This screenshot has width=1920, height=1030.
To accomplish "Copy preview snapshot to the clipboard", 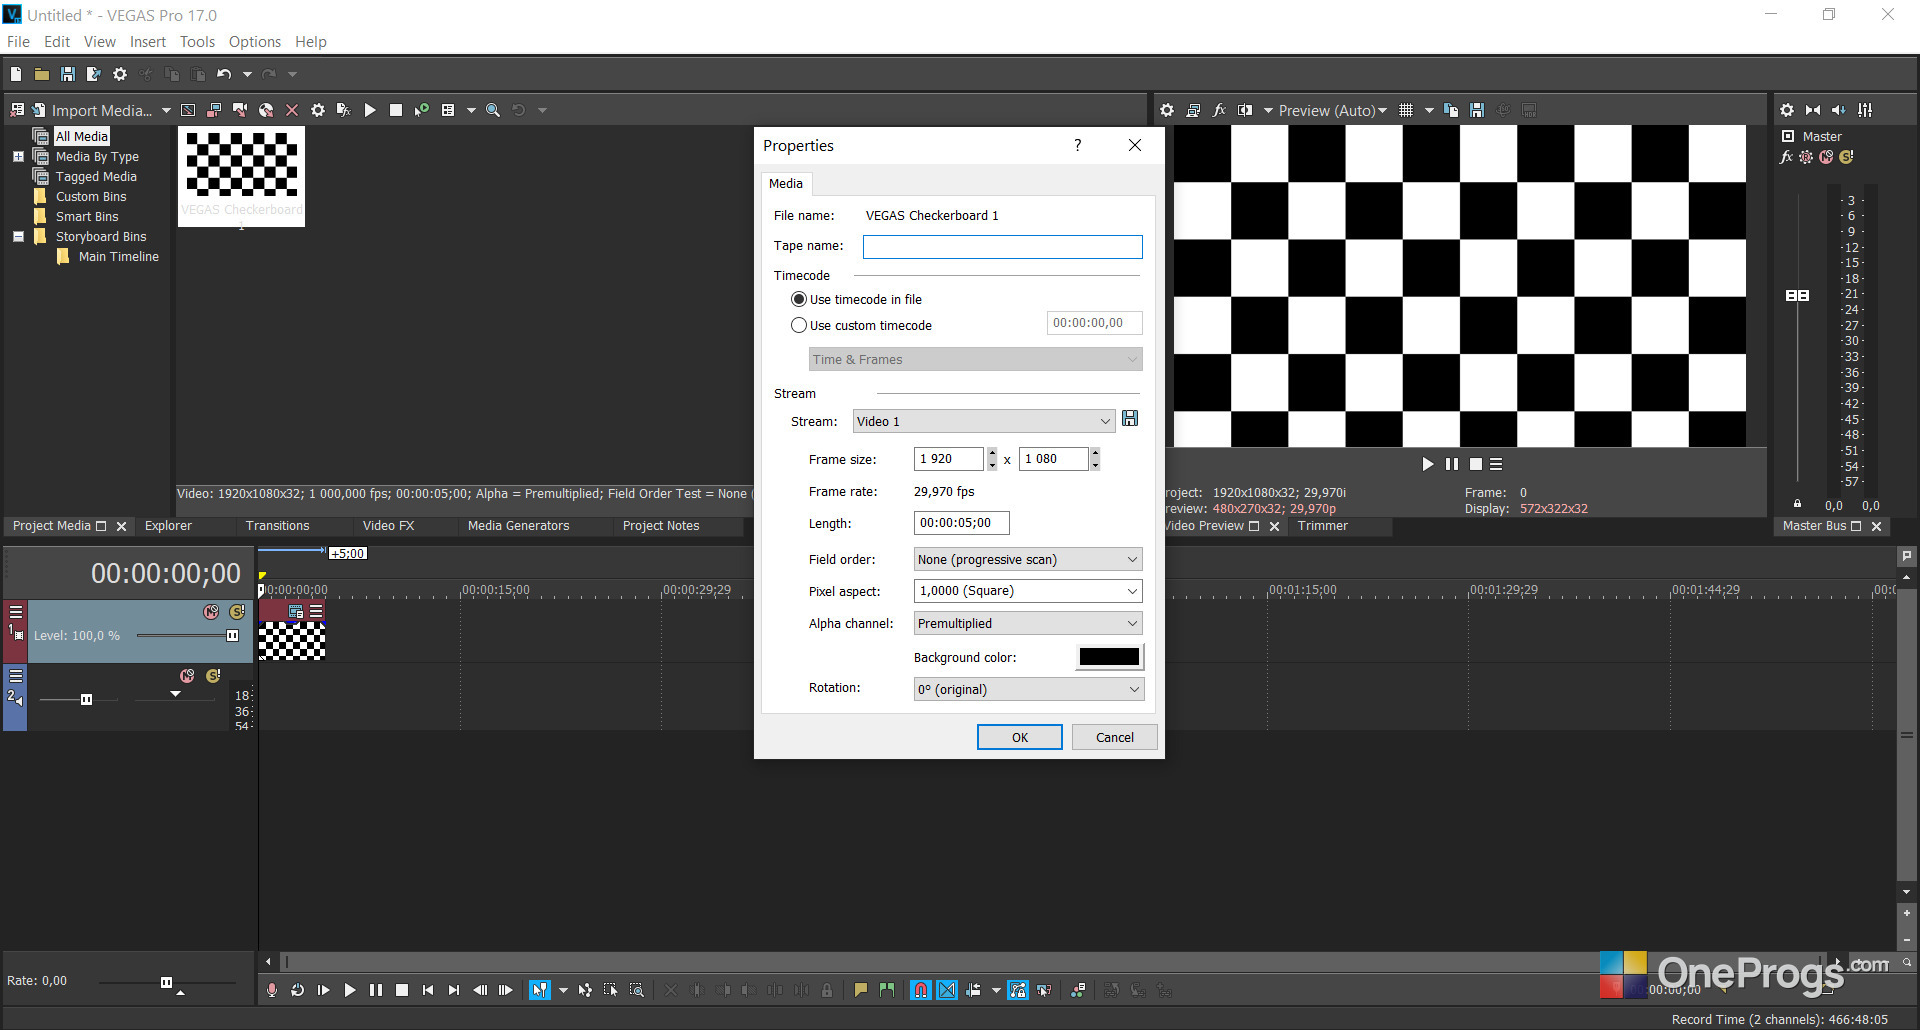I will [x=1451, y=110].
